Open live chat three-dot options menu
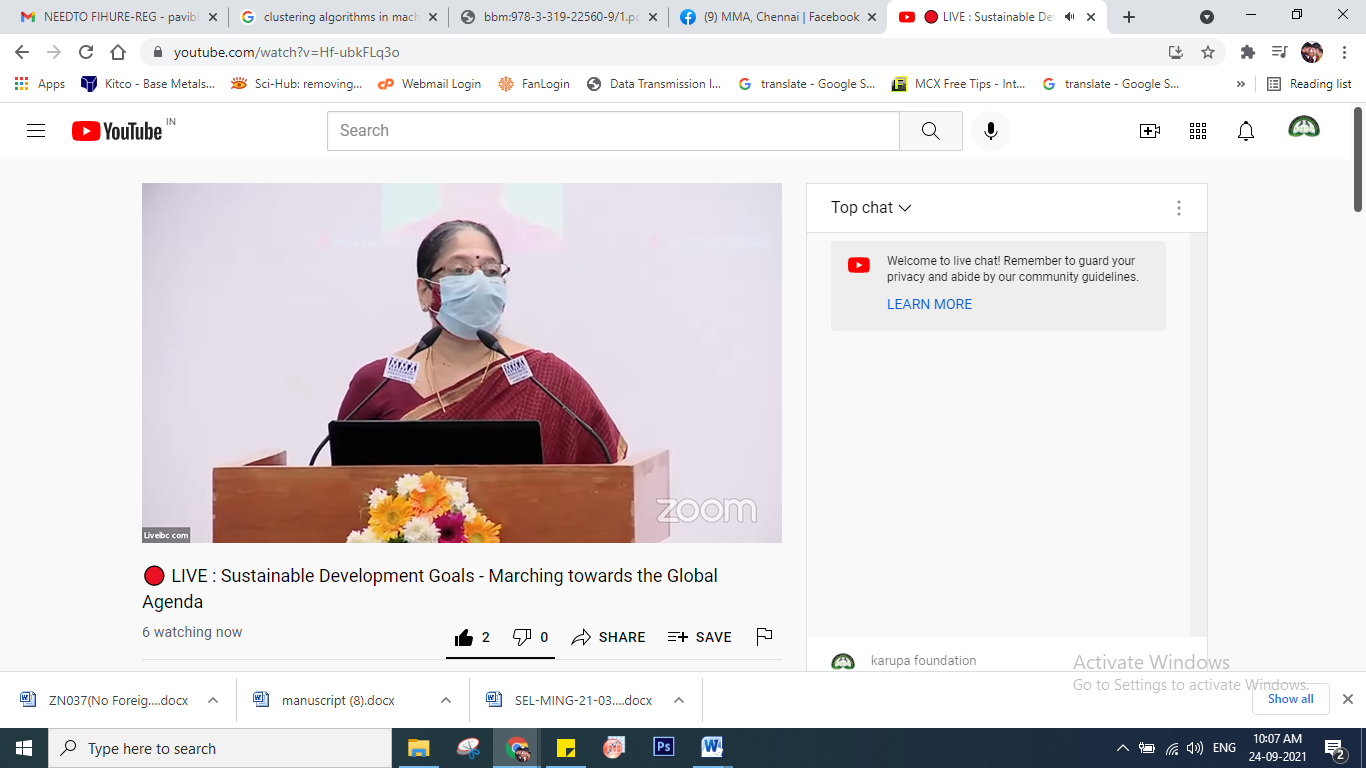This screenshot has height=768, width=1366. [1179, 208]
